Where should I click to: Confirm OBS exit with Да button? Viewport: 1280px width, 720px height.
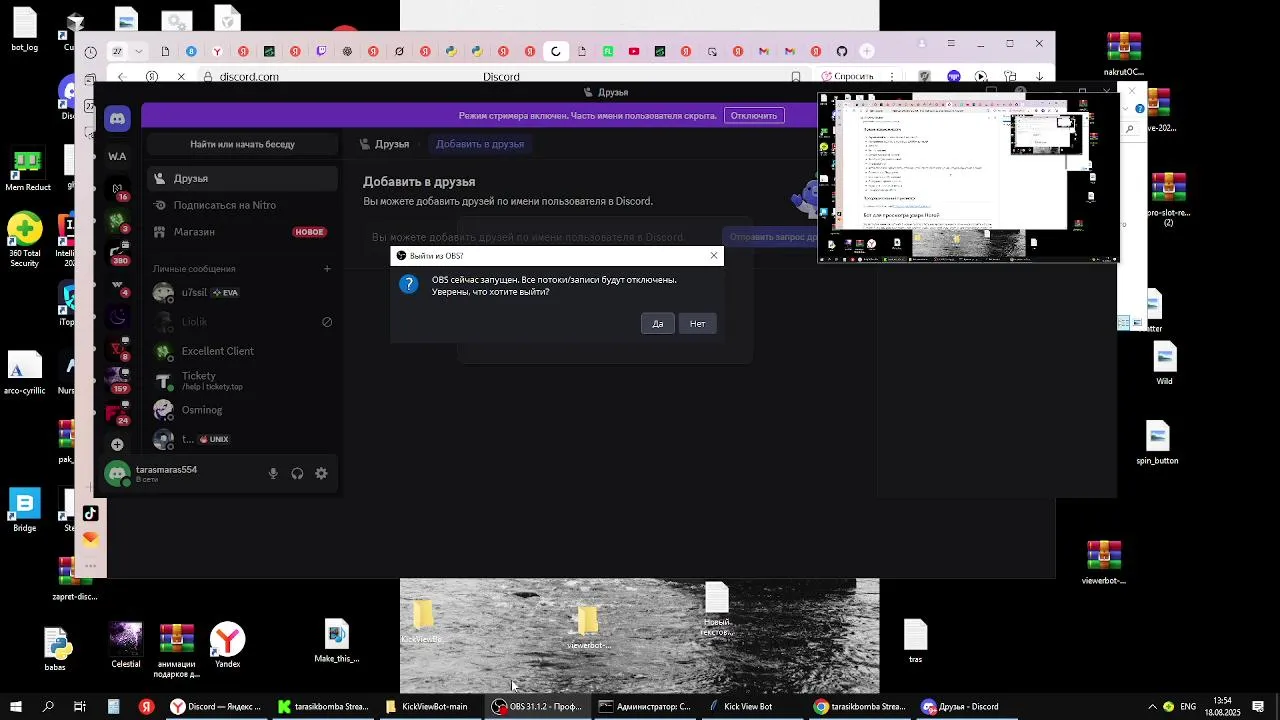[657, 323]
